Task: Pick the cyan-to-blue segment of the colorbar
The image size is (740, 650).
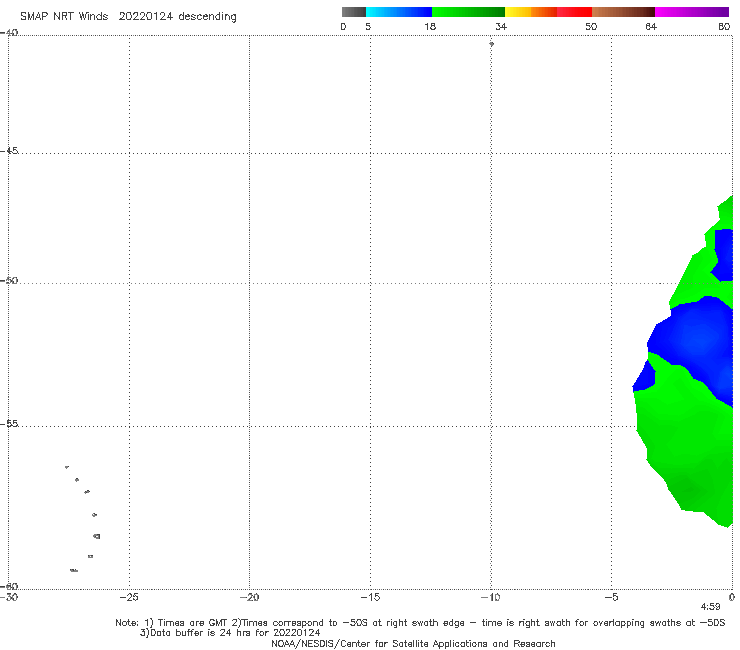Action: click(x=399, y=12)
